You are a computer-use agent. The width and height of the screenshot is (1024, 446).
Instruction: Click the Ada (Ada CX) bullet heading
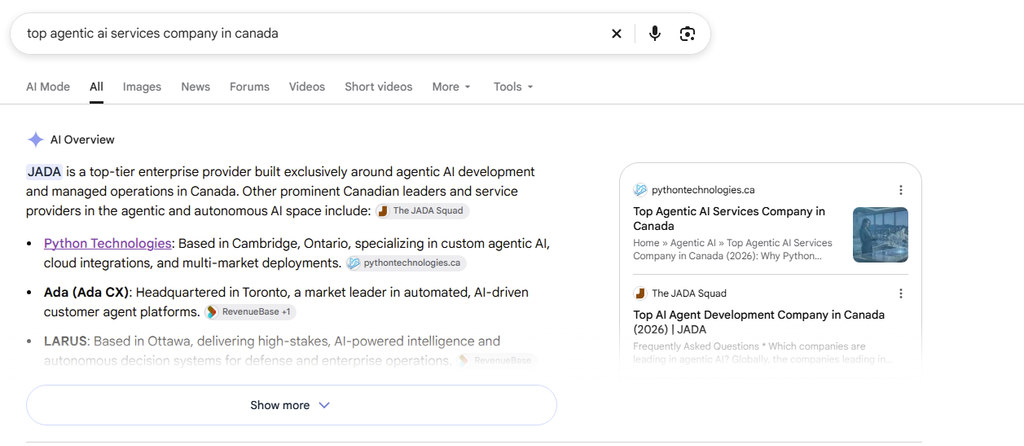coord(88,292)
